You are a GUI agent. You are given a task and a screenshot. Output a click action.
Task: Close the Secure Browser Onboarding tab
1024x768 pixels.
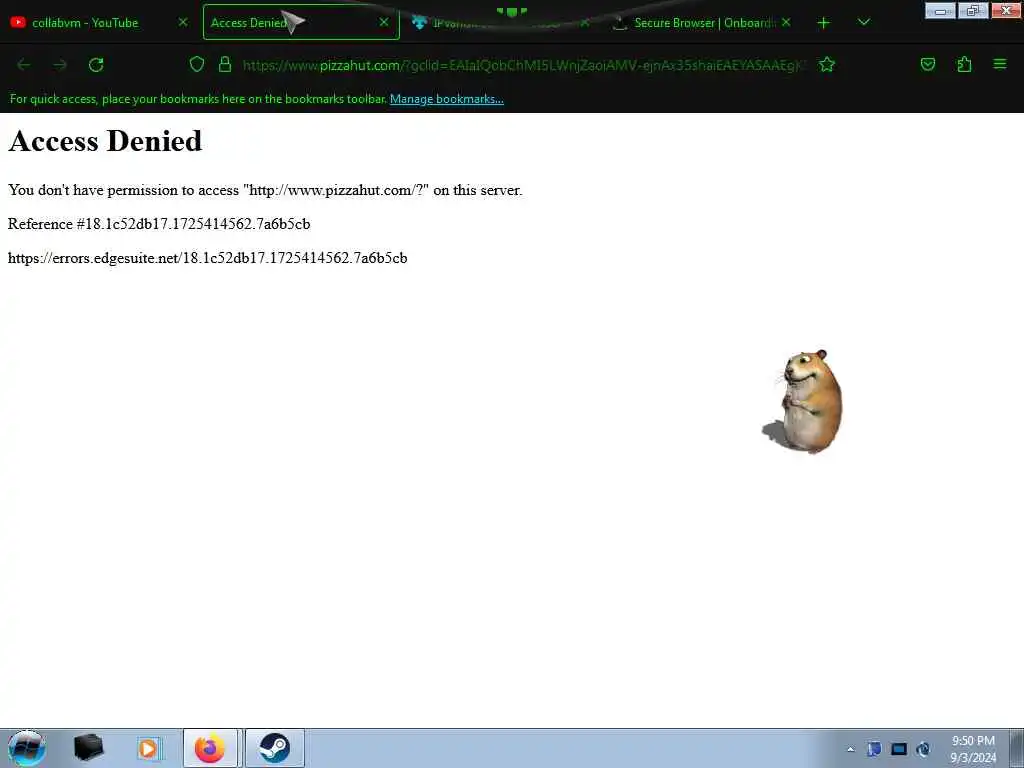[786, 22]
